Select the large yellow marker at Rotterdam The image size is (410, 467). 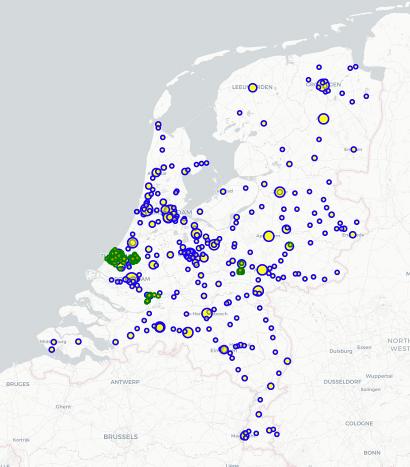[132, 278]
